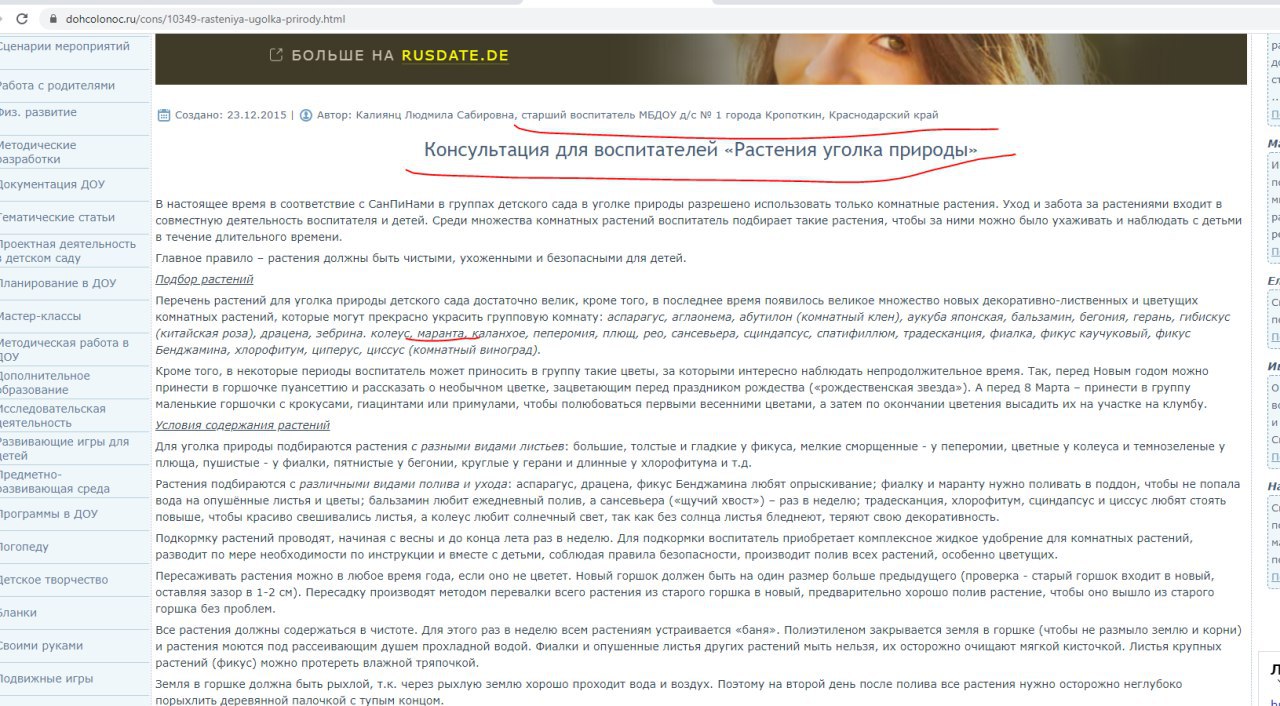Open the Бланки sidebar link
This screenshot has width=1280, height=706.
(19, 613)
